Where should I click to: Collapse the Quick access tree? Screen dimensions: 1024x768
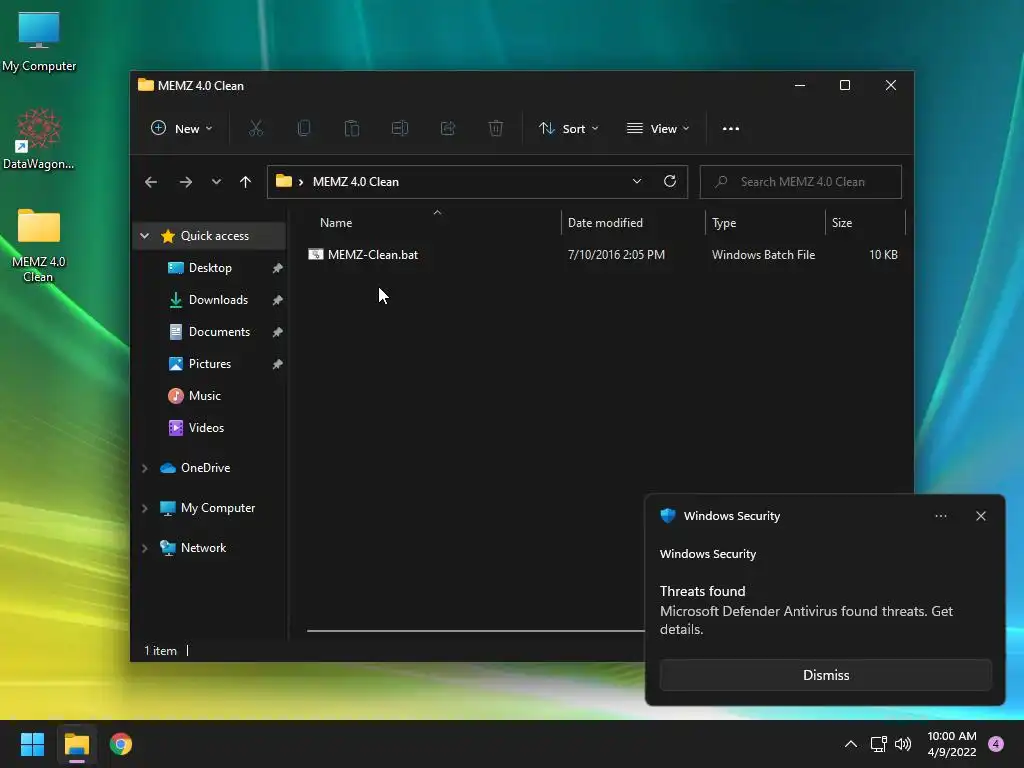click(x=145, y=236)
